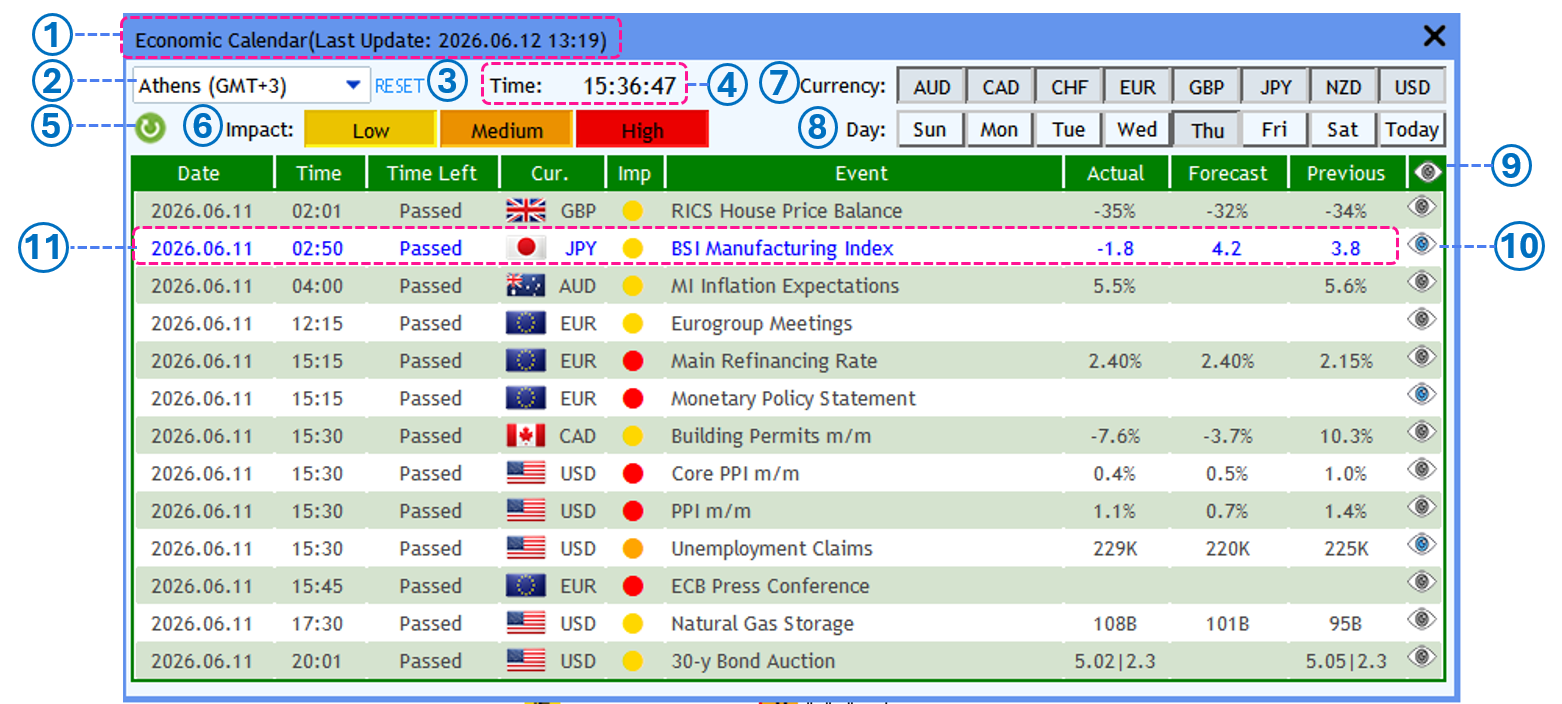Toggle the CHF currency filter
1562x704 pixels.
click(1069, 87)
